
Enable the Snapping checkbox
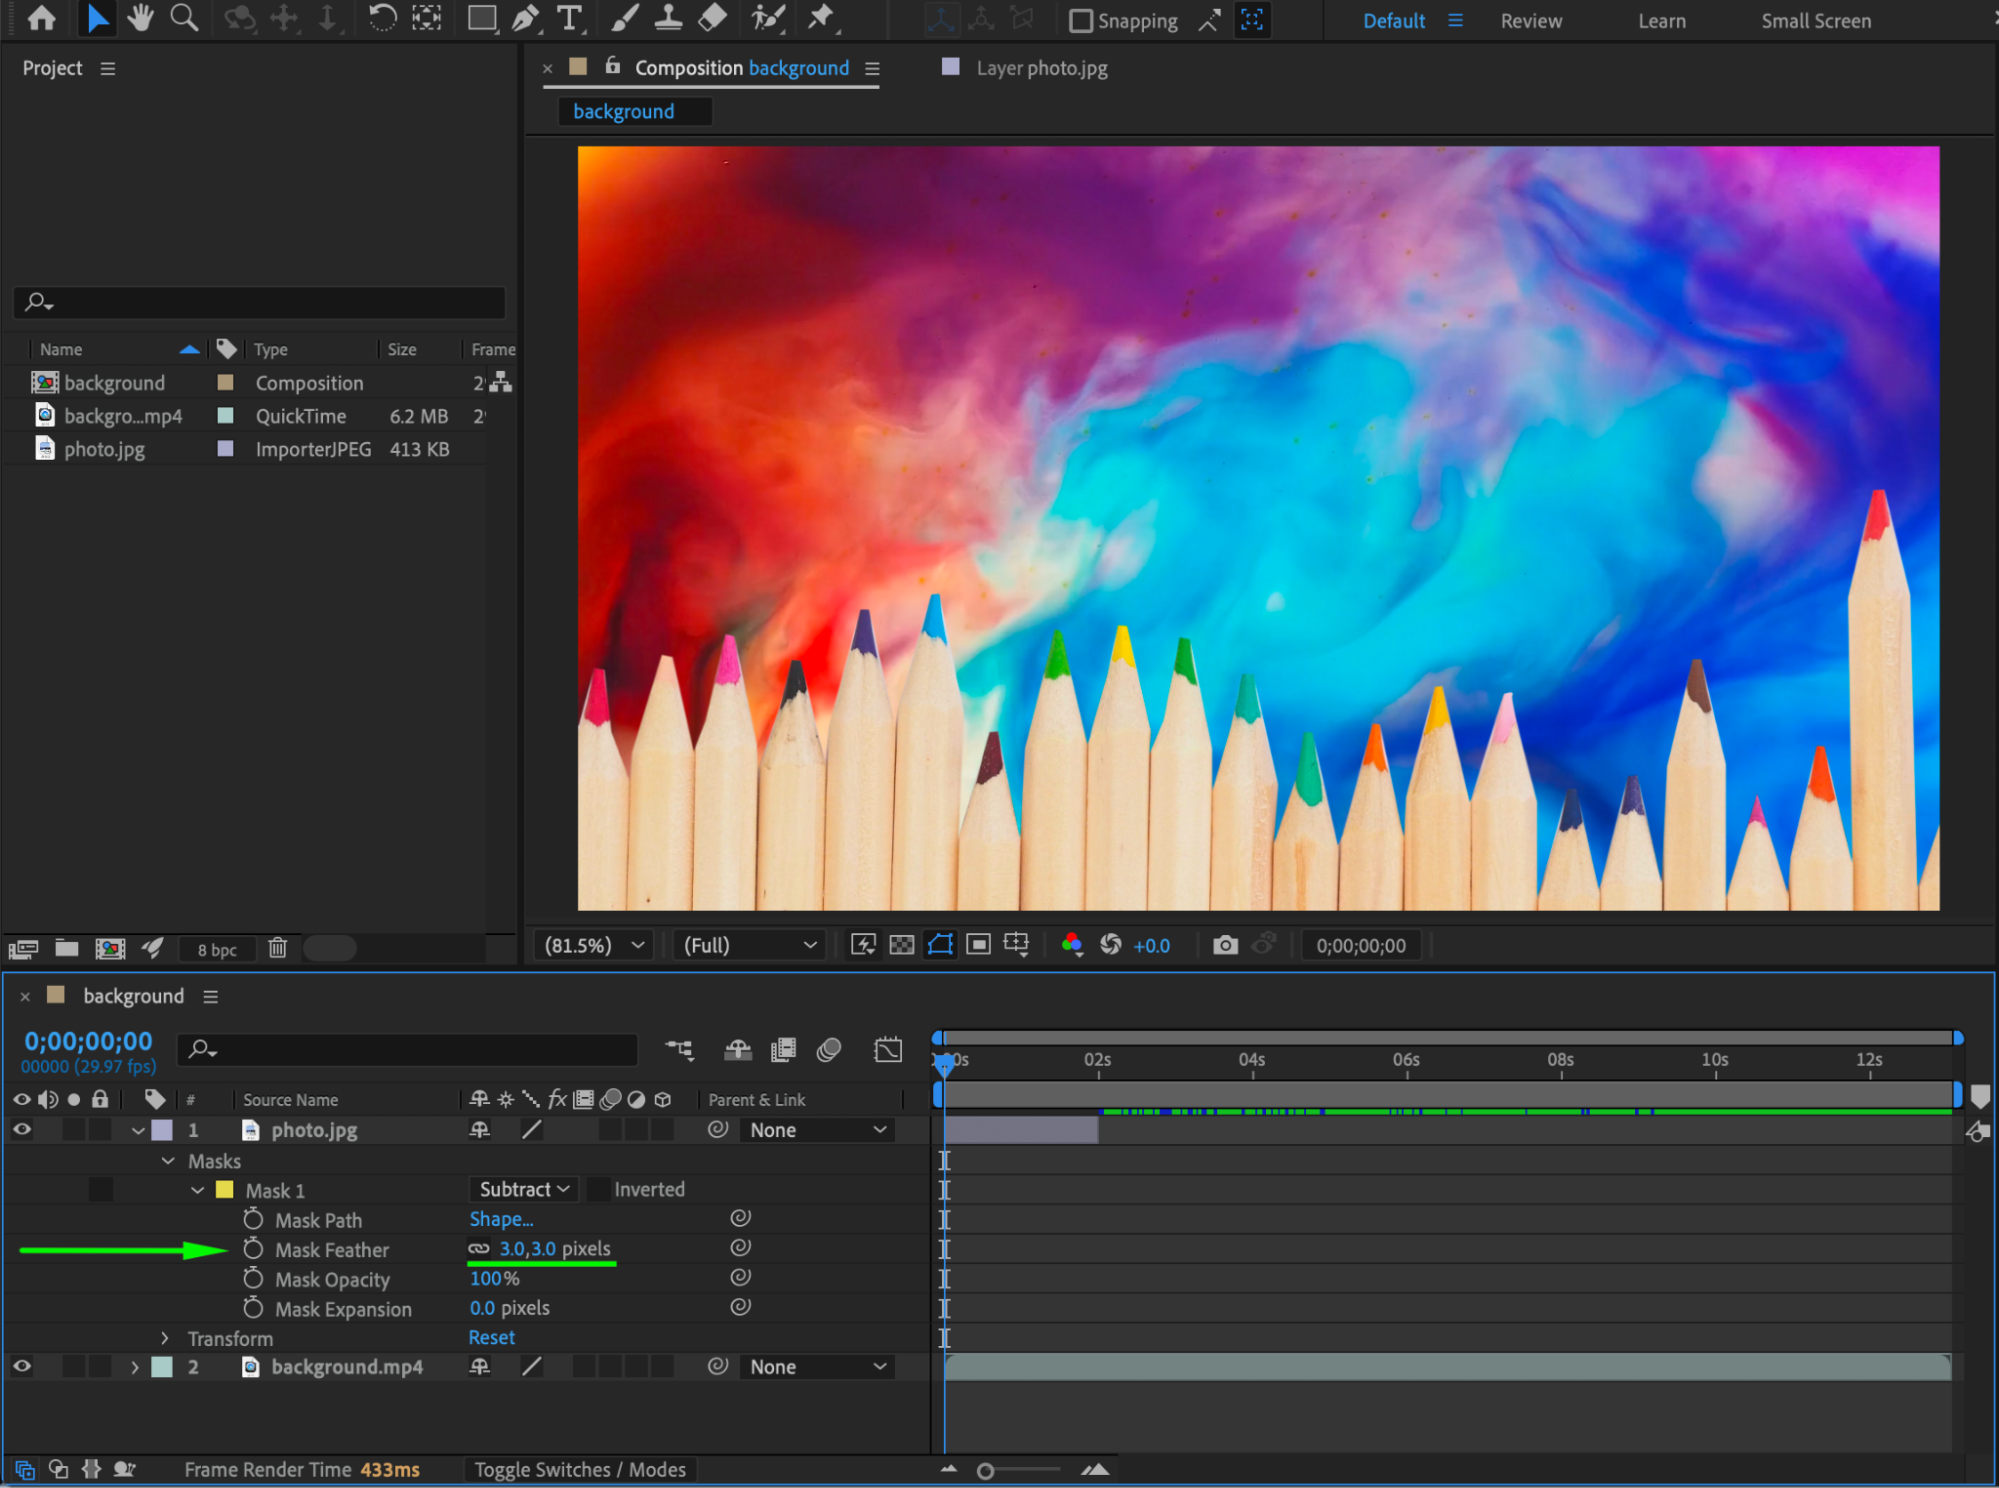coord(1081,21)
